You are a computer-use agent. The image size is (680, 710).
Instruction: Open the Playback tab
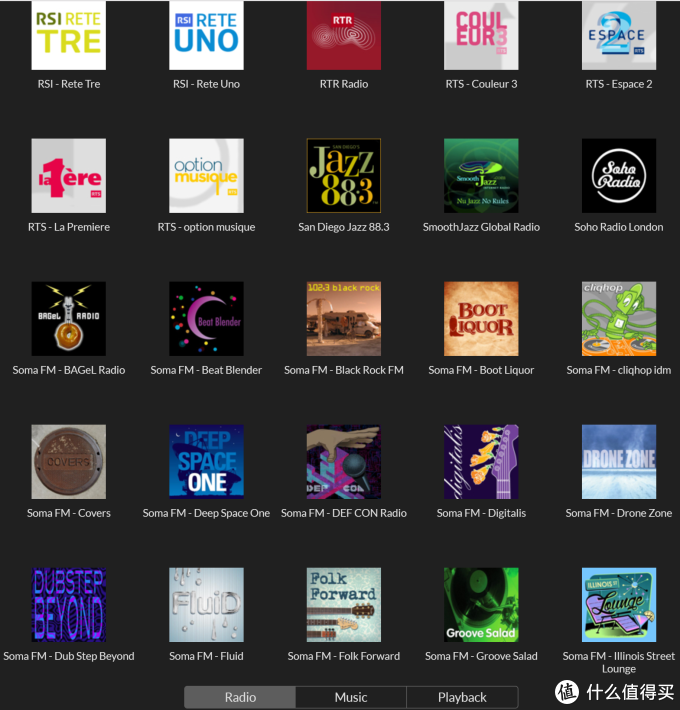coord(462,697)
